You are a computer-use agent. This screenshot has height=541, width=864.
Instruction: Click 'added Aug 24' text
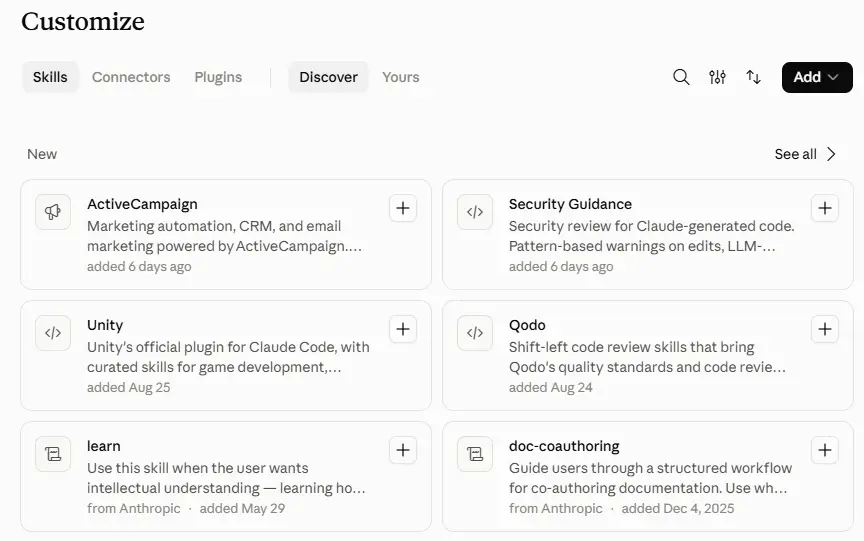click(550, 387)
